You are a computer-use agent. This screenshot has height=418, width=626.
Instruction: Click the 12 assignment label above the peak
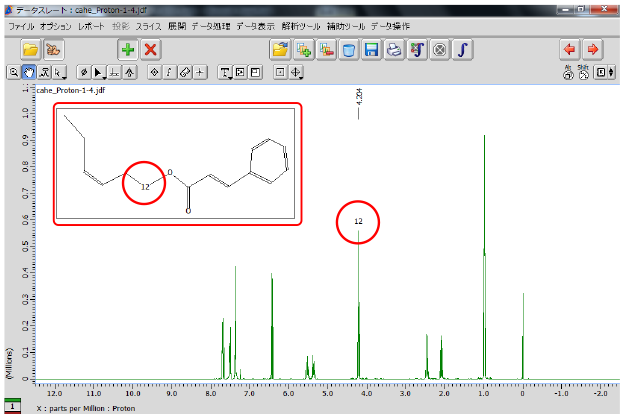click(x=358, y=221)
